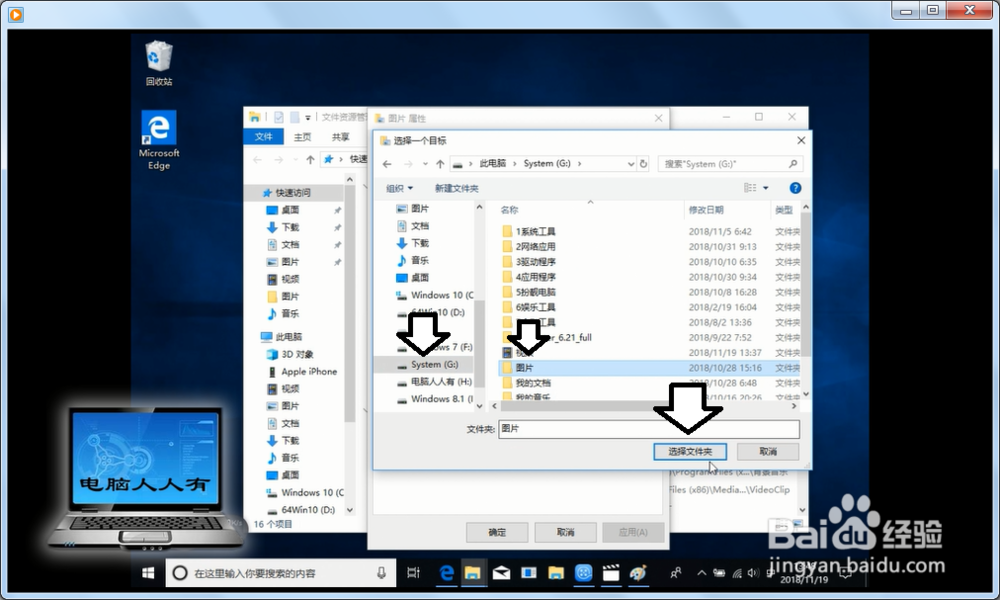Click the taskbar search box
Screen dimensions: 1000x600
pos(281,573)
